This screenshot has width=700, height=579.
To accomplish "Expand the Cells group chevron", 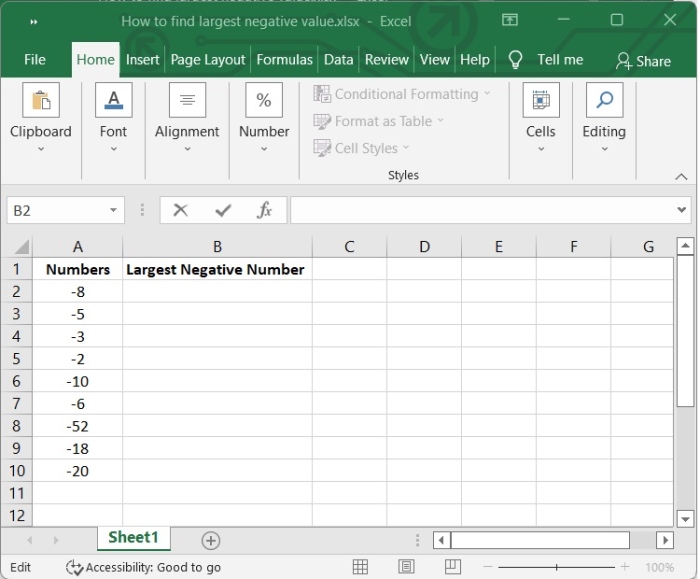I will pos(541,149).
